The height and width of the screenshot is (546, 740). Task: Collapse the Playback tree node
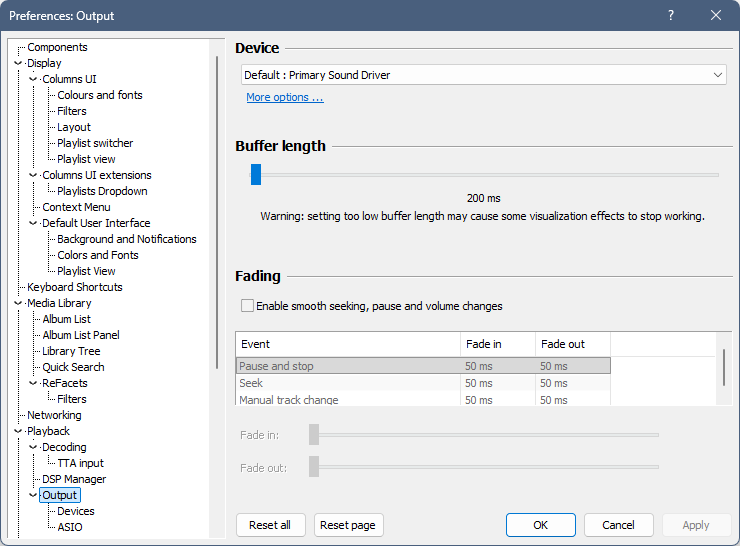[x=19, y=431]
